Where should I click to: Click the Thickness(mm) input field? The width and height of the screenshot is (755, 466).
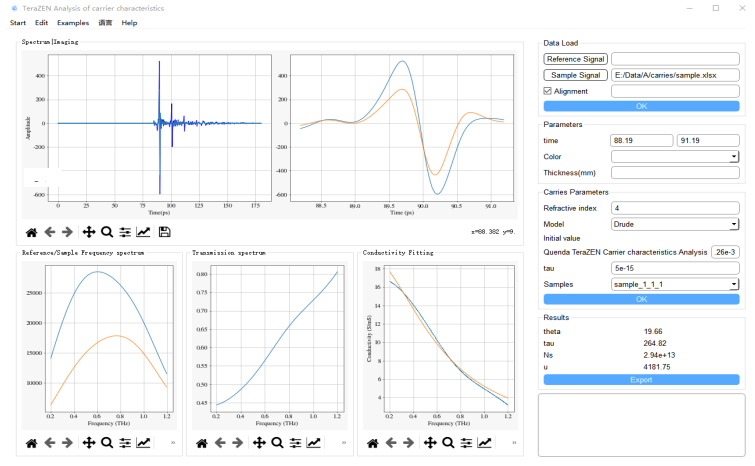(x=674, y=173)
